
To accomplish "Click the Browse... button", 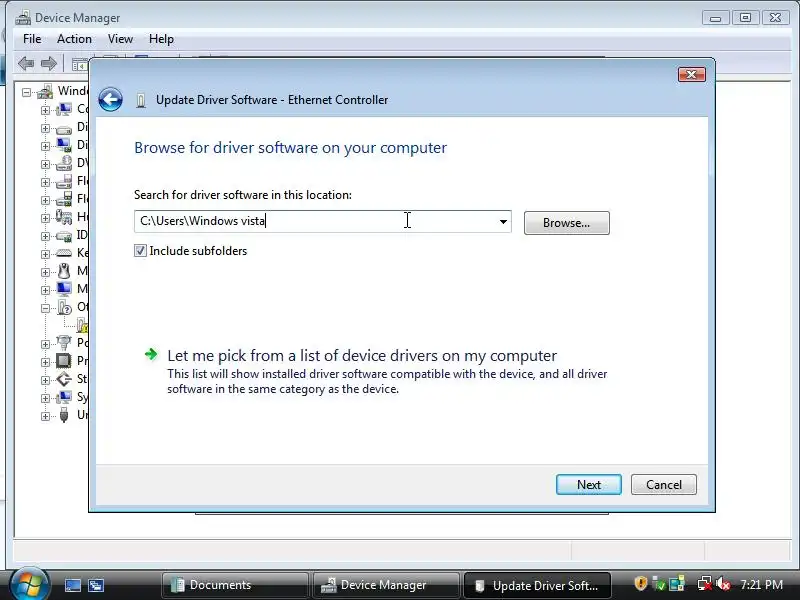I will point(566,223).
